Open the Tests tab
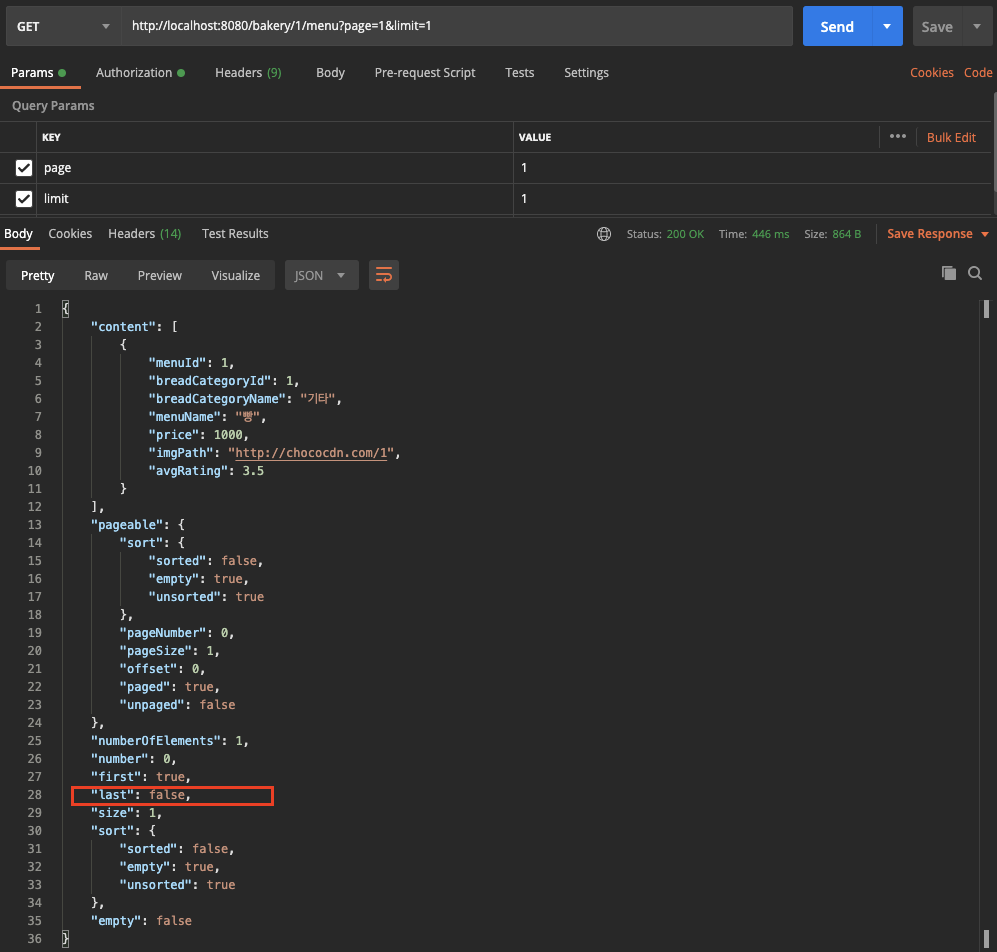The image size is (997, 952). pyautogui.click(x=519, y=72)
